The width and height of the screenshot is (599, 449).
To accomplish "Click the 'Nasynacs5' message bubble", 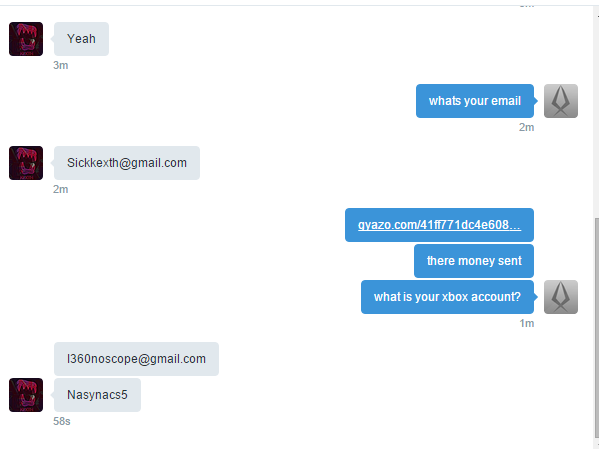I will pos(97,395).
